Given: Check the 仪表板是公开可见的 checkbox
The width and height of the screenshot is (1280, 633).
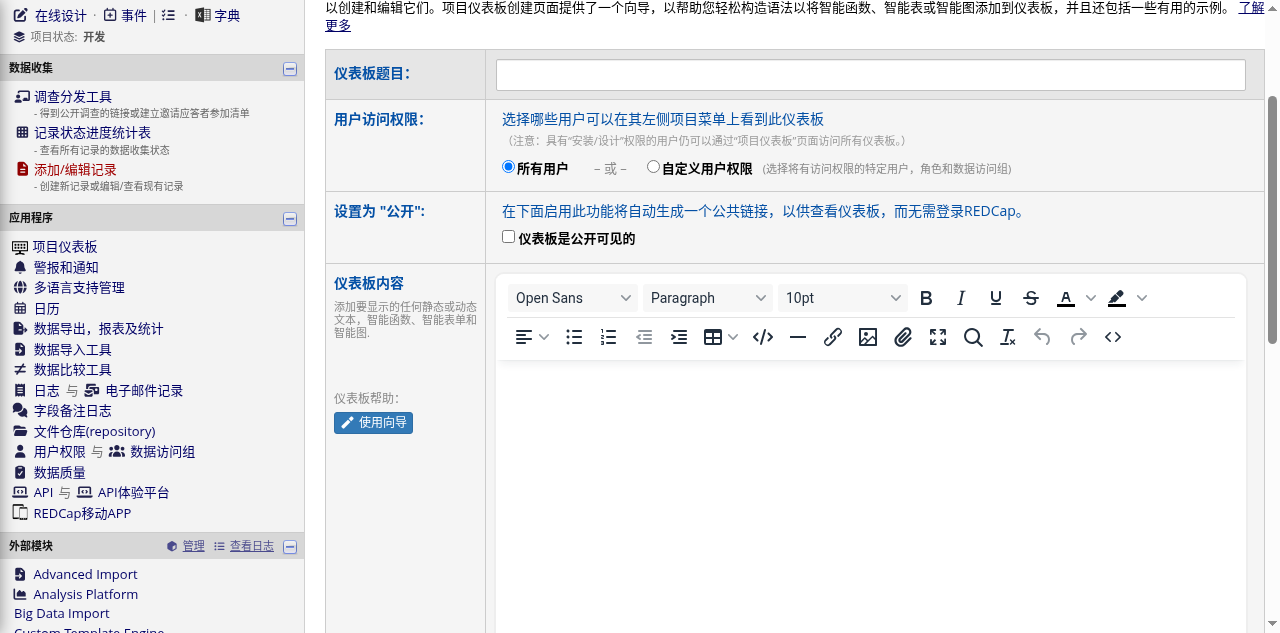Looking at the screenshot, I should [508, 237].
